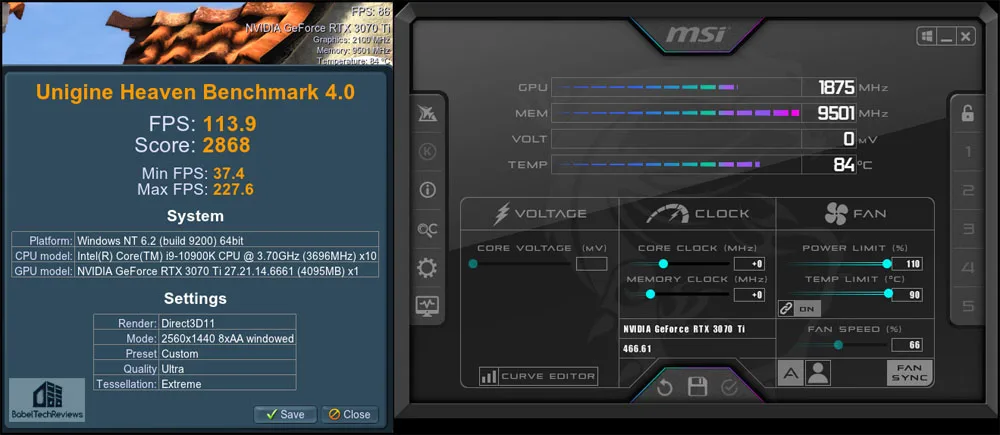This screenshot has width=1000, height=435.
Task: Click the driver version 466.61 text
Action: tap(637, 349)
